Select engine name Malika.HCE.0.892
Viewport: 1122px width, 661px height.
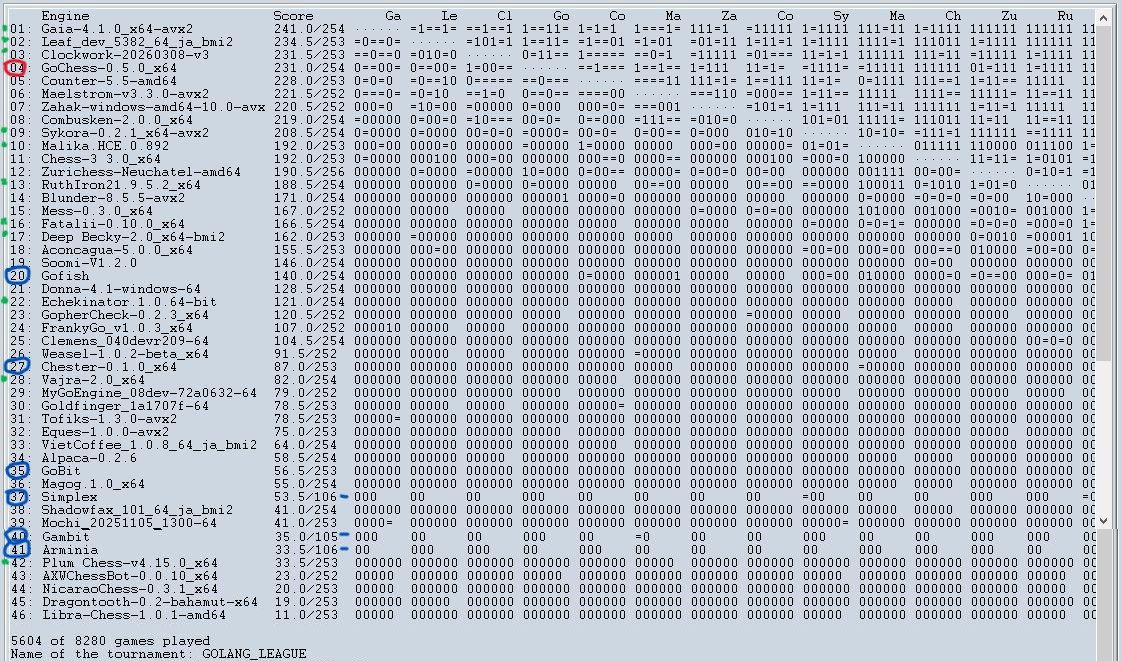105,146
